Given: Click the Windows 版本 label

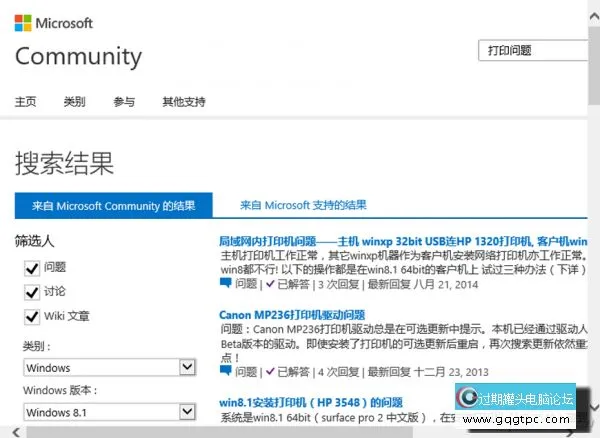Looking at the screenshot, I should pos(60,390).
